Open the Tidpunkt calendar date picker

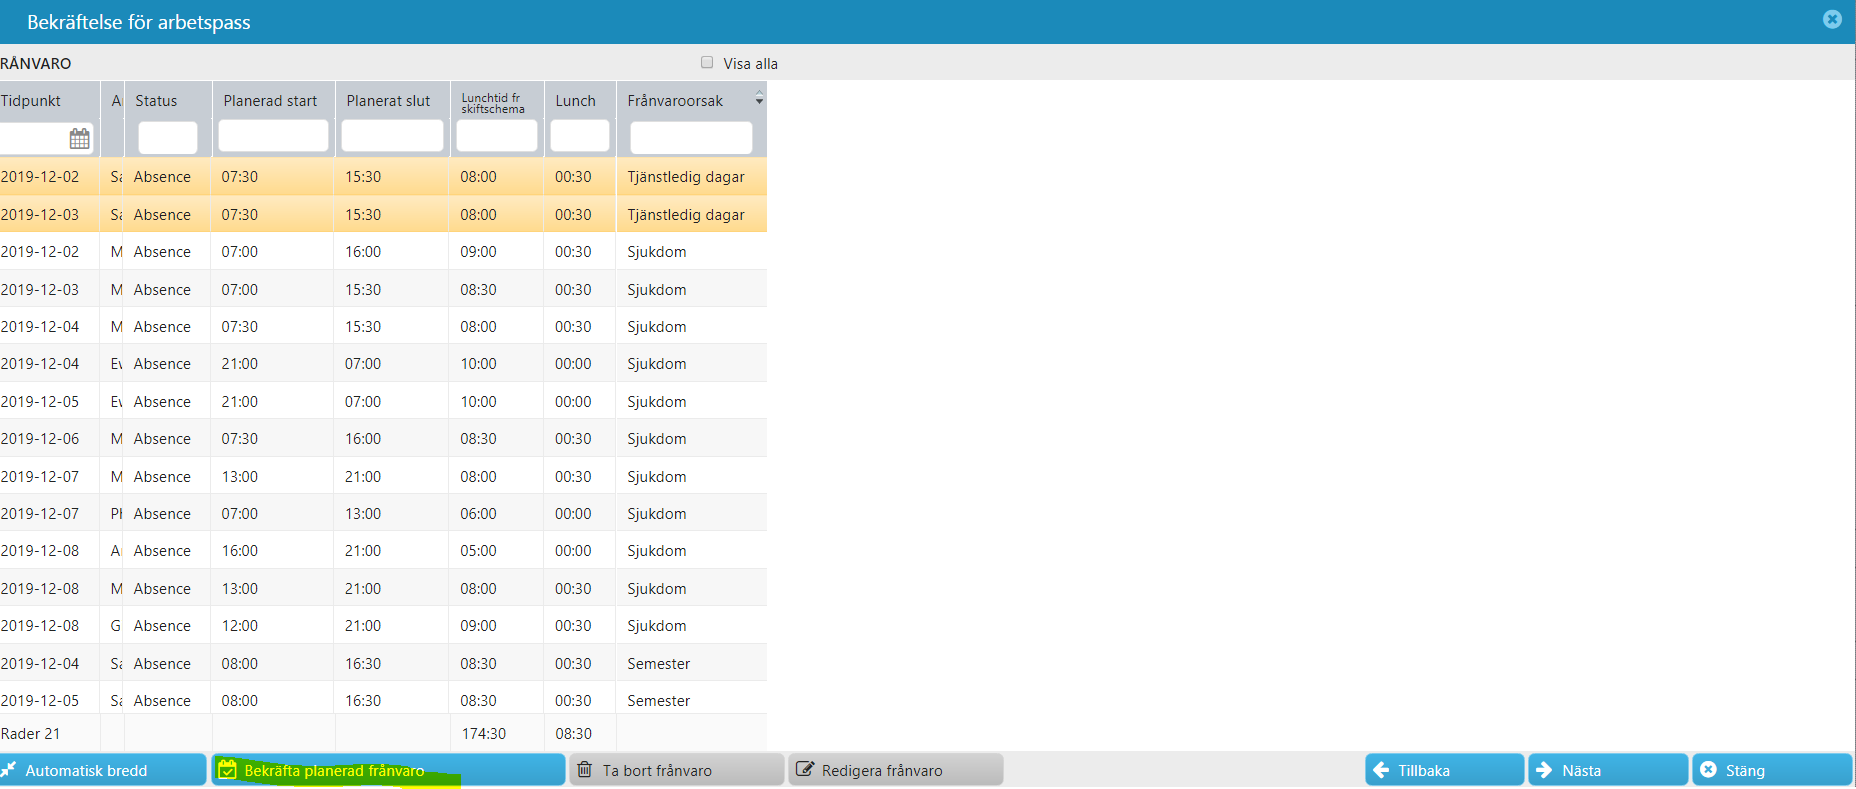point(79,139)
